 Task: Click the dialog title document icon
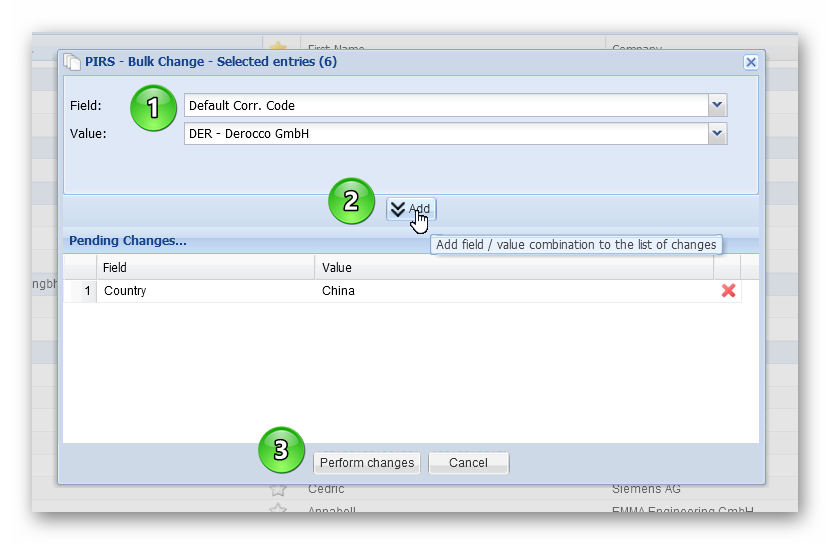pyautogui.click(x=72, y=62)
